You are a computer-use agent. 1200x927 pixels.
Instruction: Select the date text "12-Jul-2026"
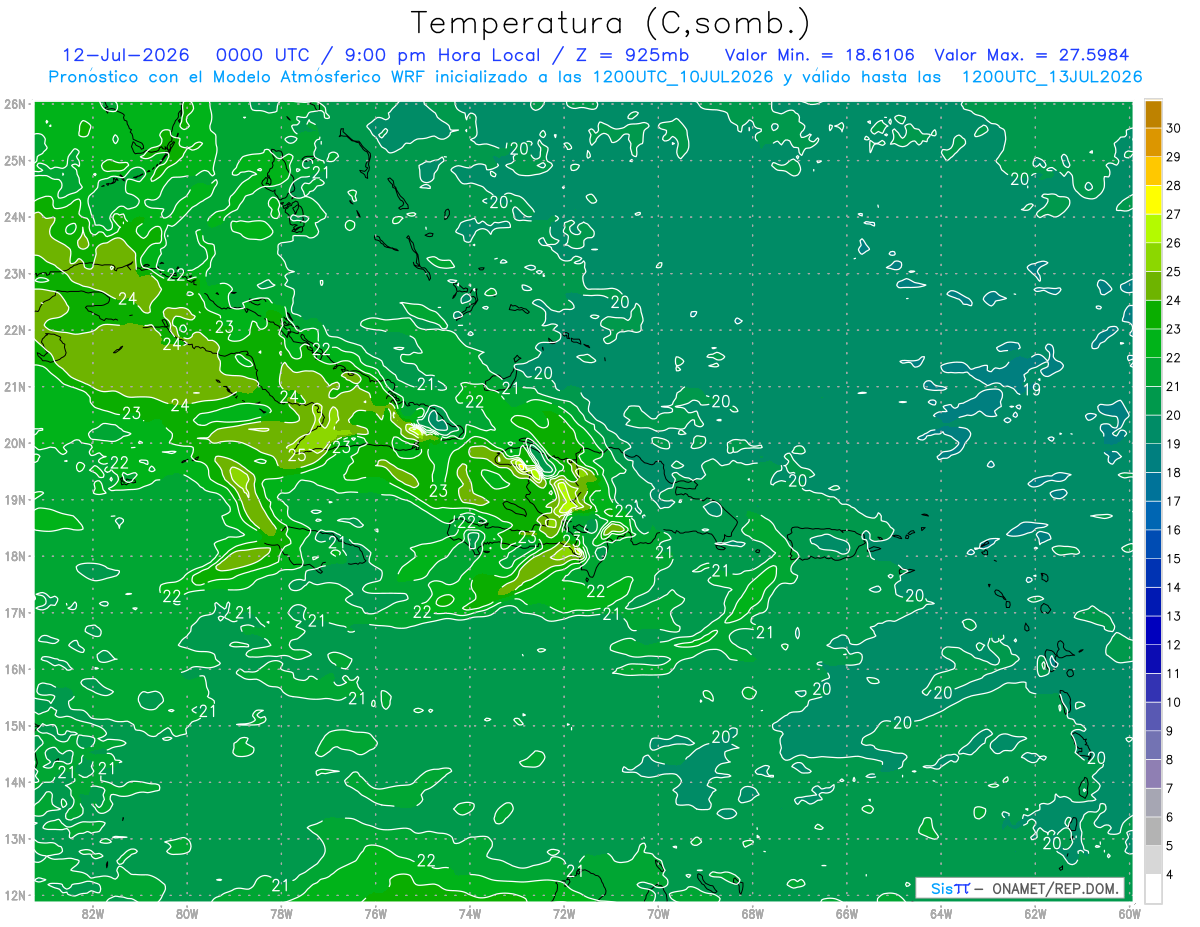128,55
